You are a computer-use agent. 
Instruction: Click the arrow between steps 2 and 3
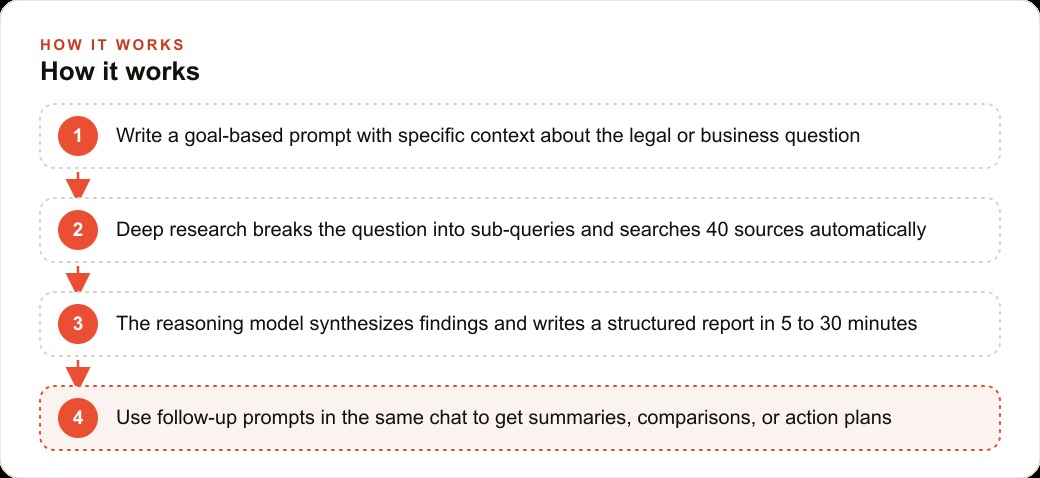pyautogui.click(x=78, y=278)
